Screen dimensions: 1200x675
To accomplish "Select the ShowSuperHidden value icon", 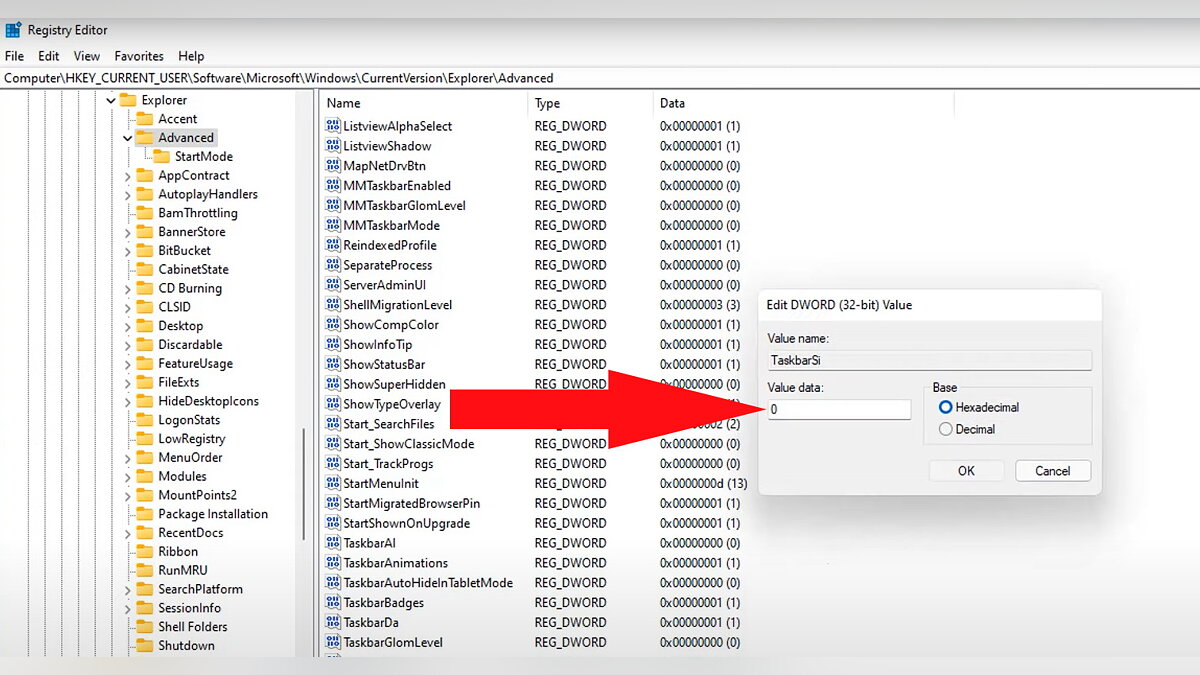I will [334, 384].
